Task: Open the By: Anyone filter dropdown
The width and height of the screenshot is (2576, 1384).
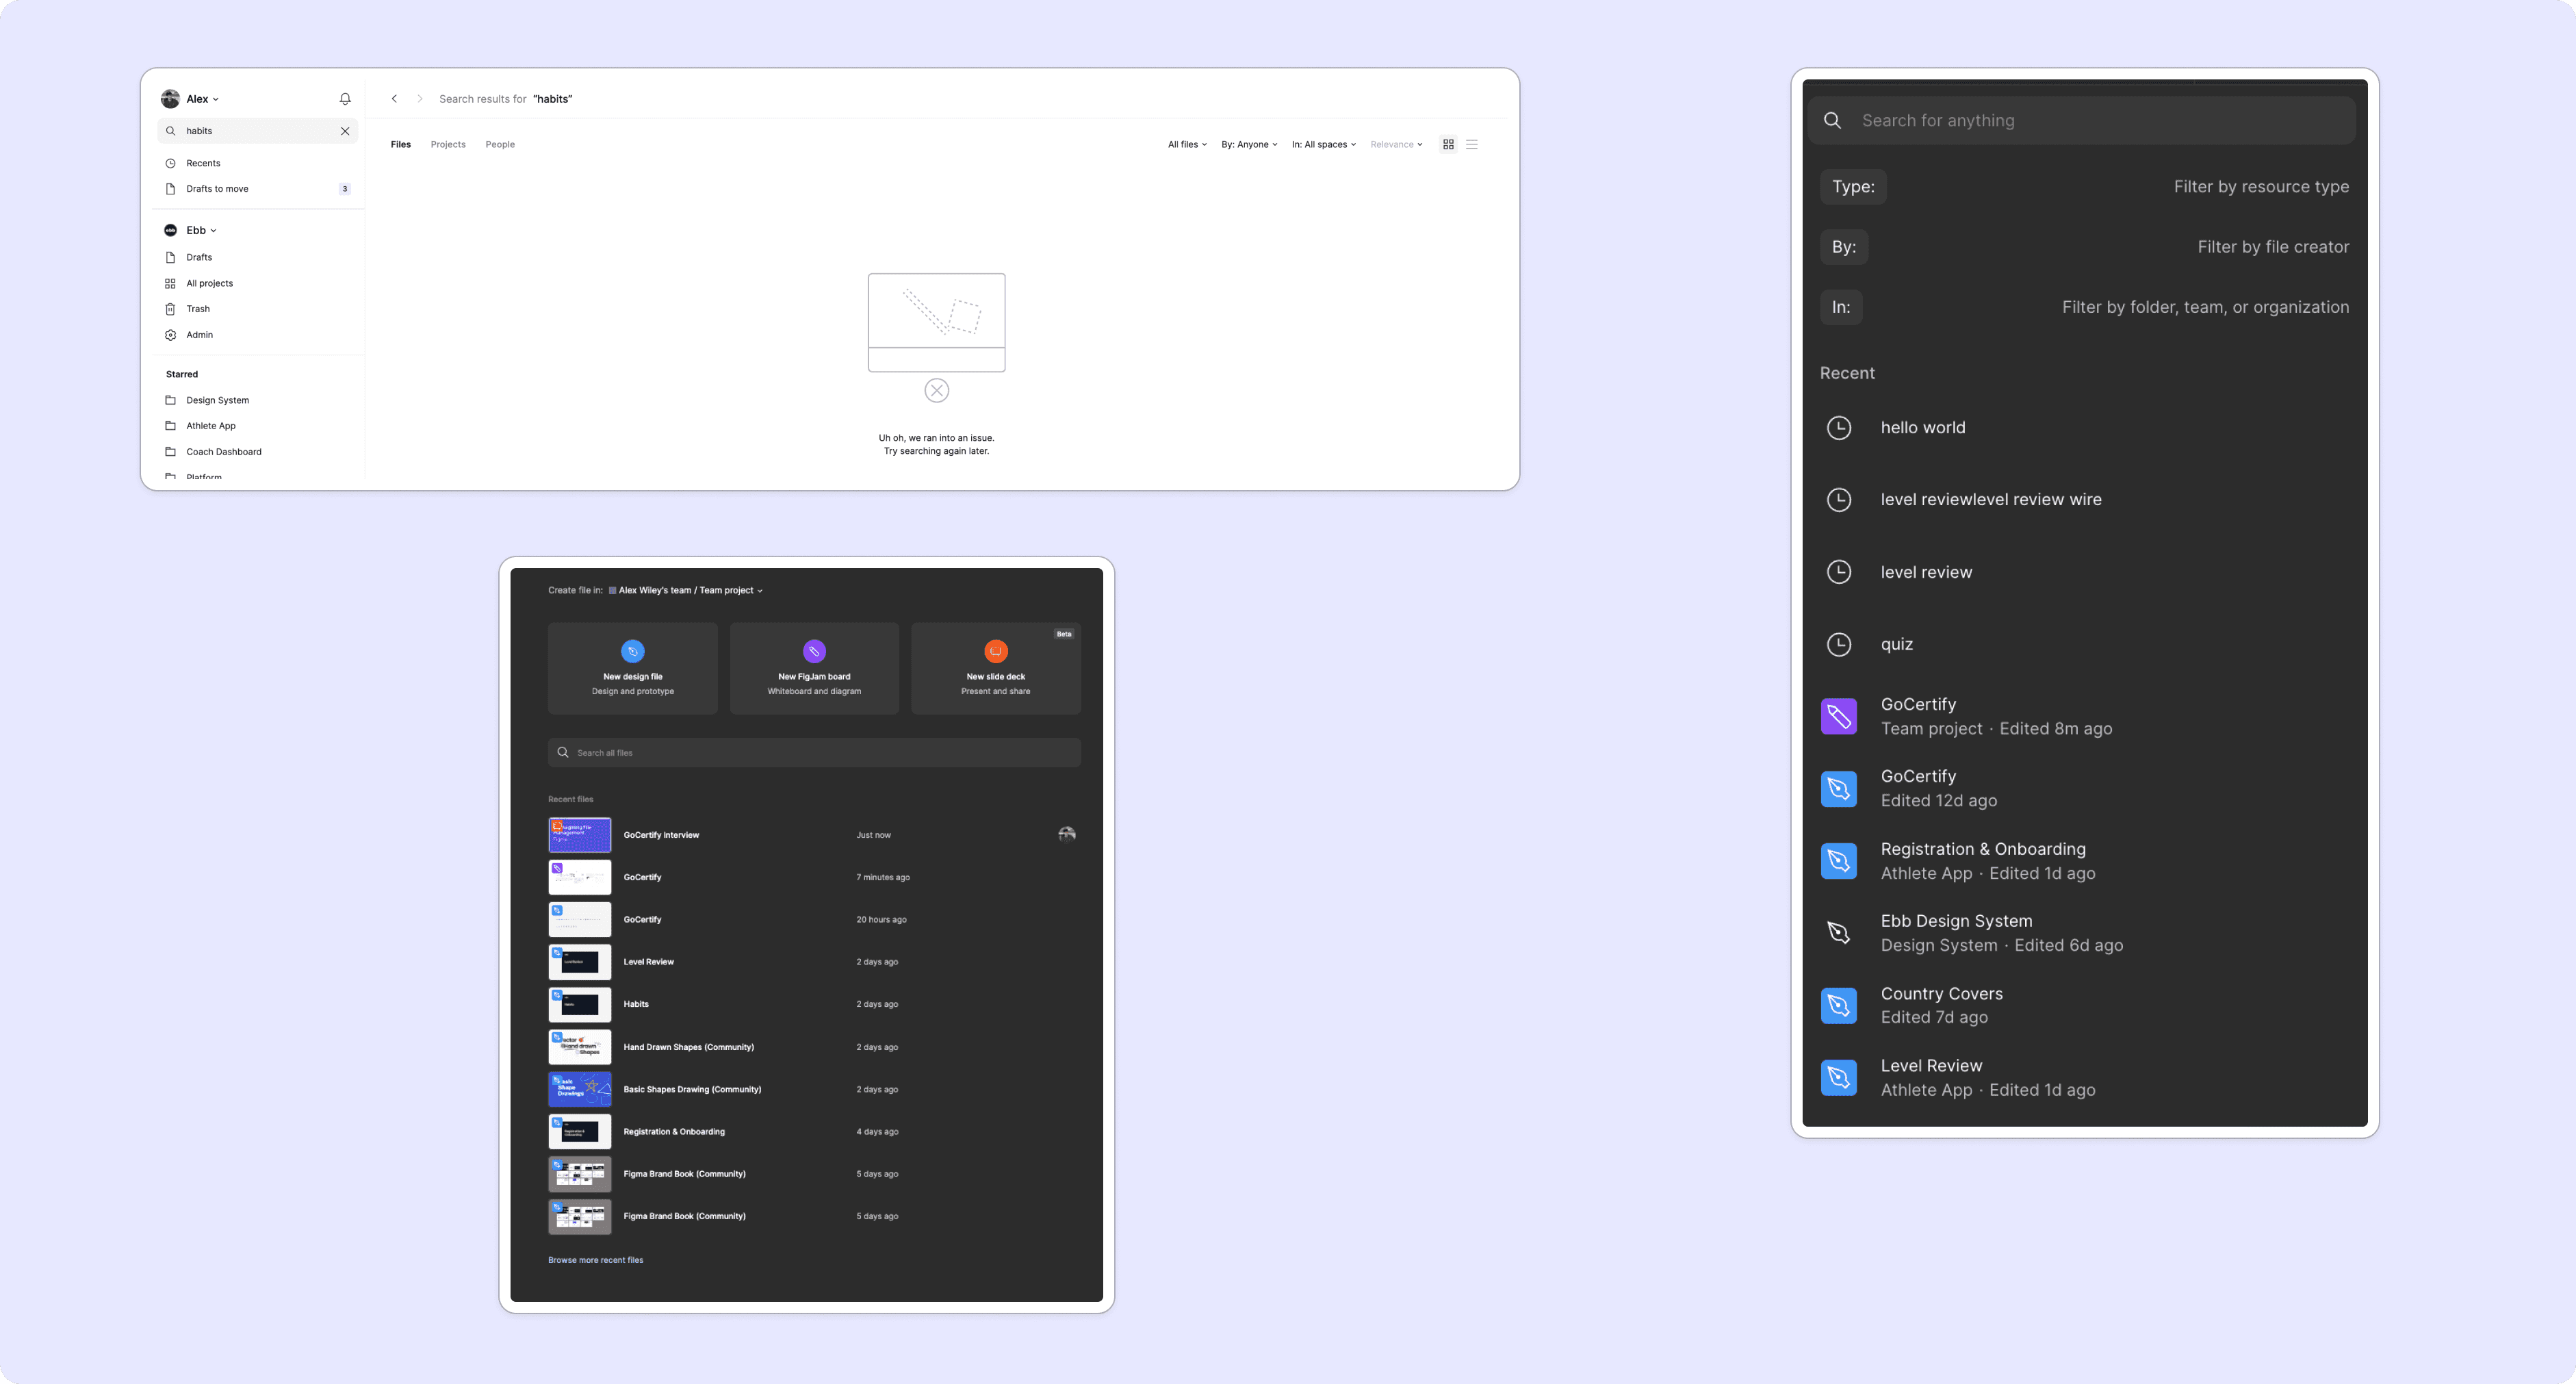Action: 1249,144
